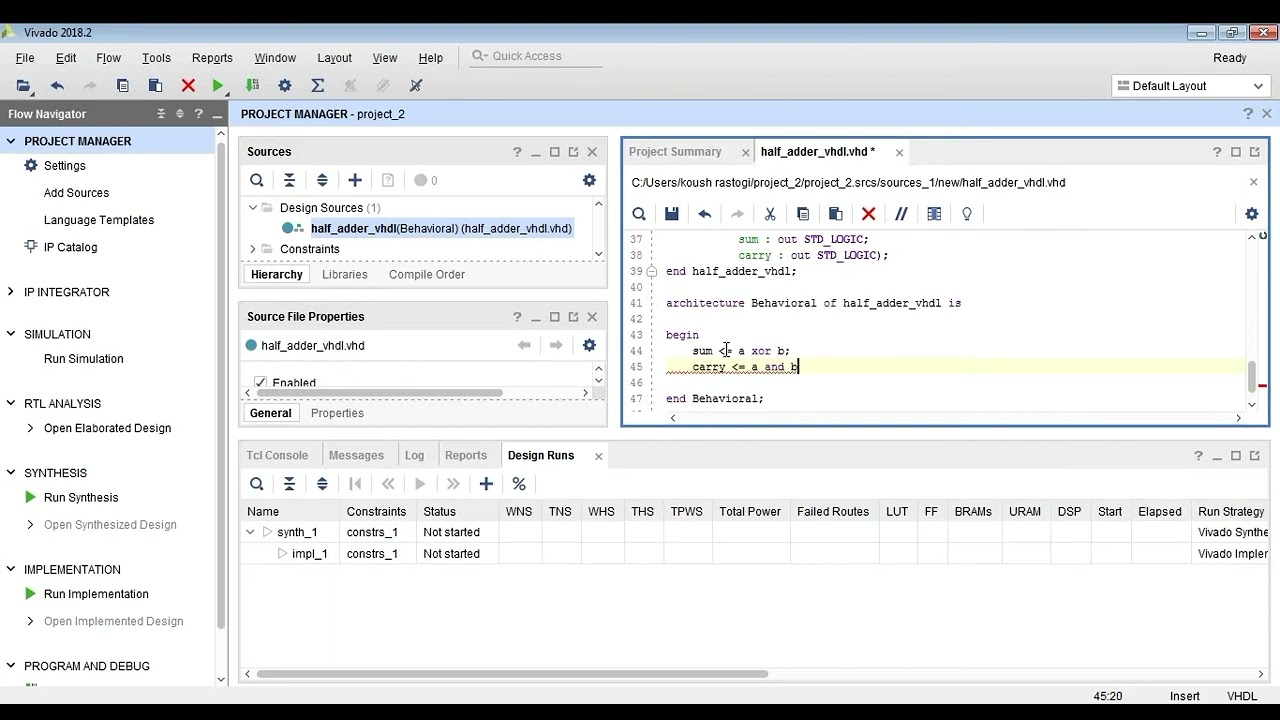Open the Default Layout dropdown

point(1190,86)
